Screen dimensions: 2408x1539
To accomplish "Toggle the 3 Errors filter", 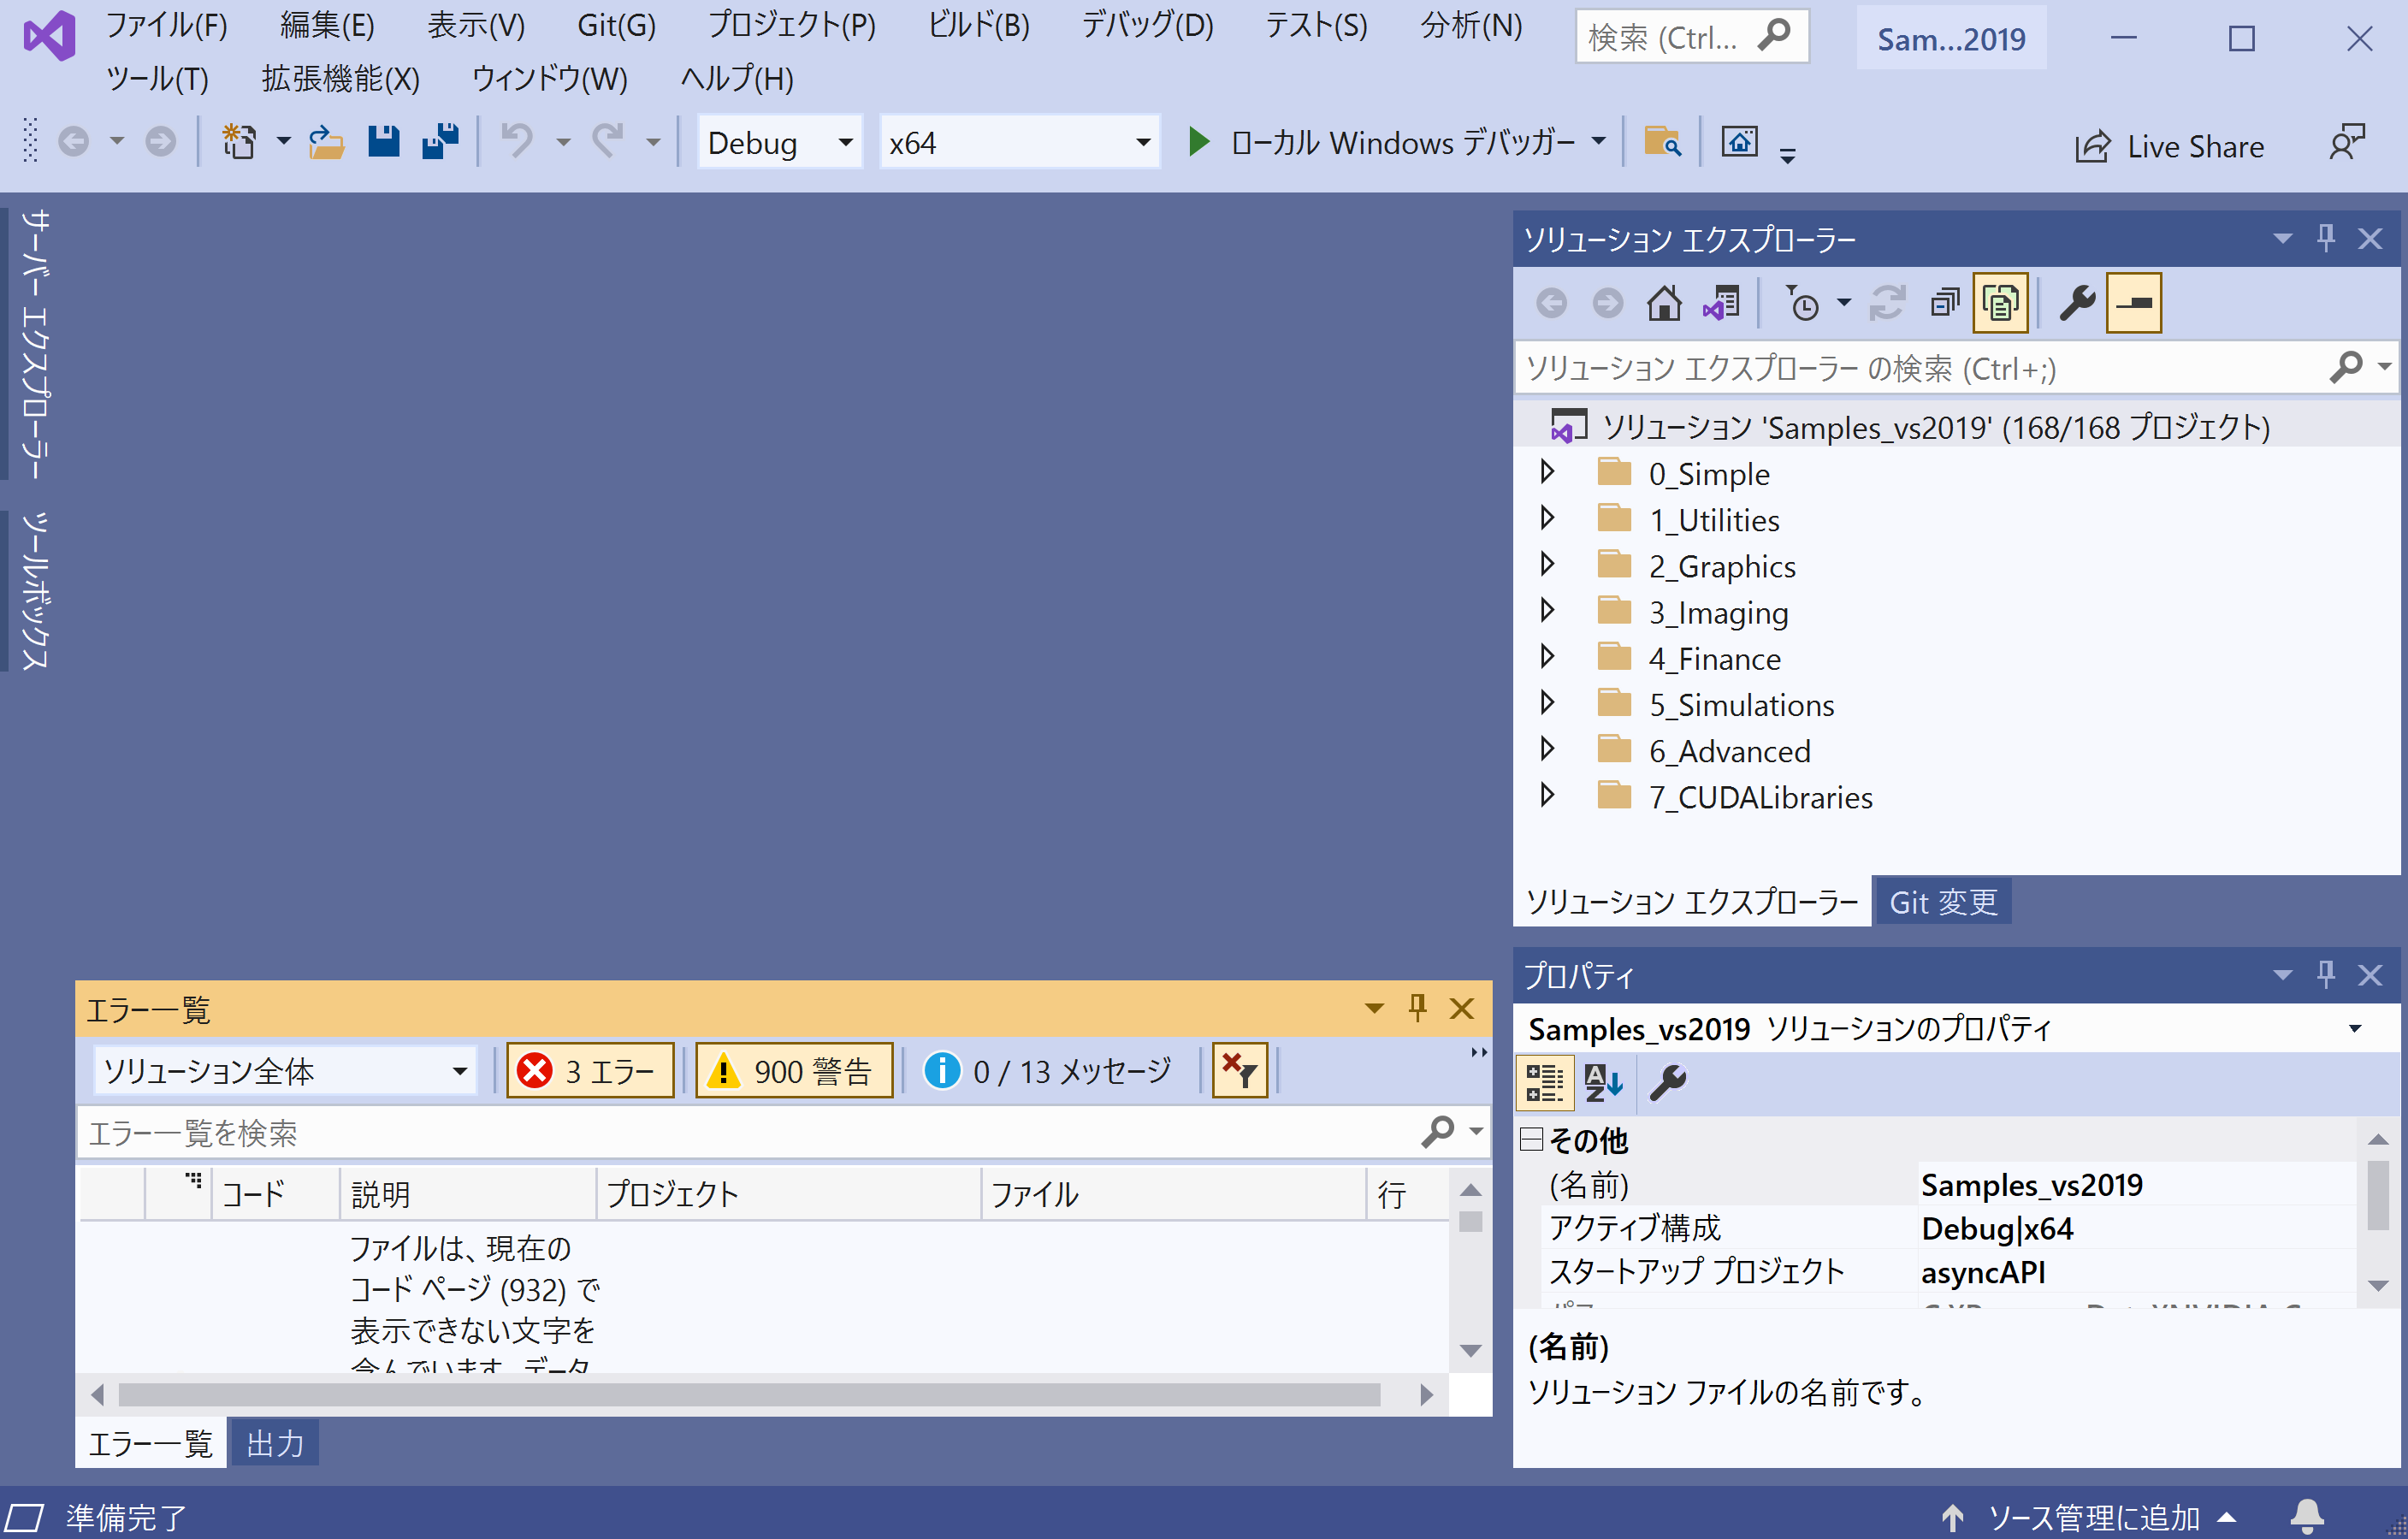I will (590, 1071).
